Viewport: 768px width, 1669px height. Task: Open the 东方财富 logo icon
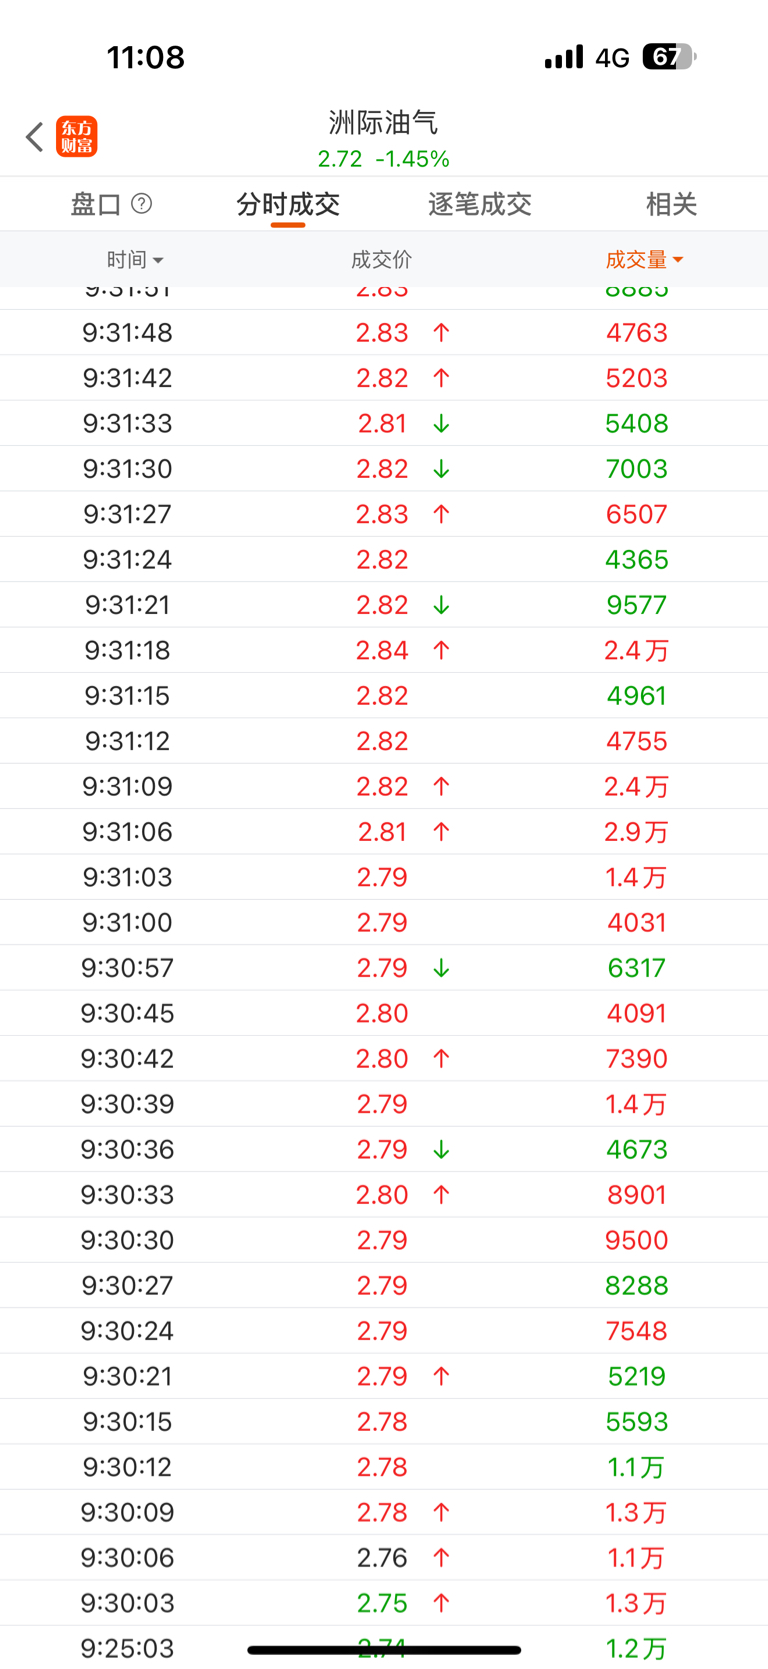77,137
